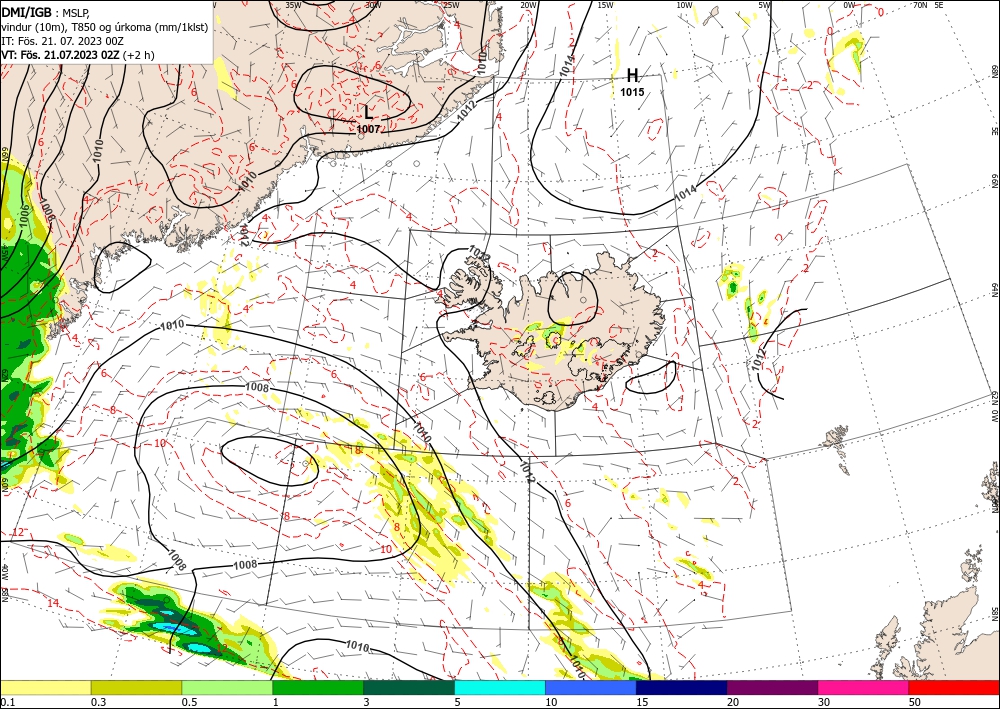
Task: Click the '1015' high pressure value
Action: tap(632, 92)
